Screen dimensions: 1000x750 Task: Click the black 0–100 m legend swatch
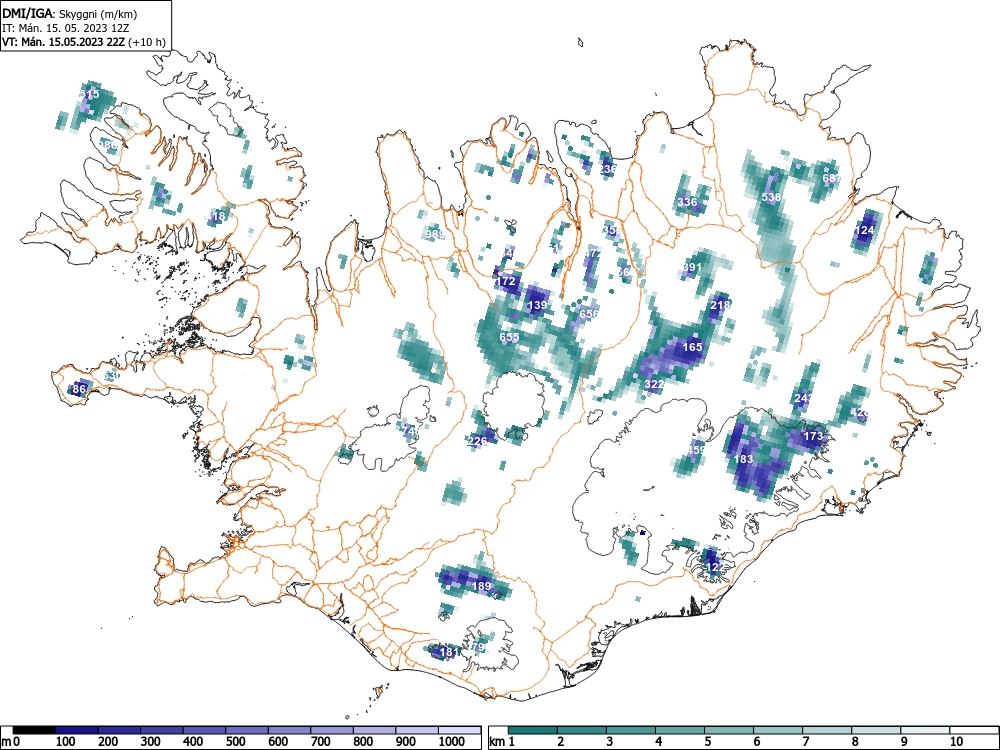pyautogui.click(x=34, y=730)
